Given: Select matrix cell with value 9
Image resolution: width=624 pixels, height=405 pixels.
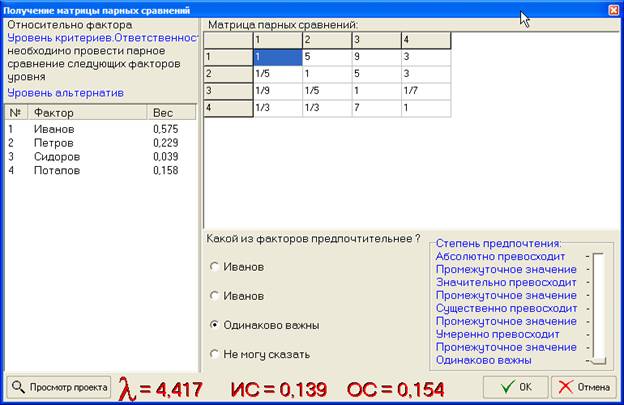Looking at the screenshot, I should click(x=376, y=57).
